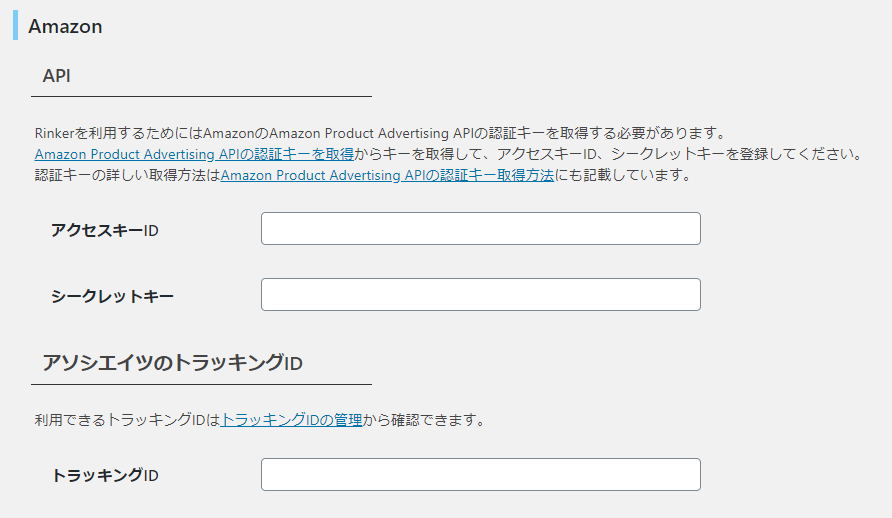Image resolution: width=892 pixels, height=518 pixels.
Task: Click the 'から確認できます' text
Action: pyautogui.click(x=425, y=420)
